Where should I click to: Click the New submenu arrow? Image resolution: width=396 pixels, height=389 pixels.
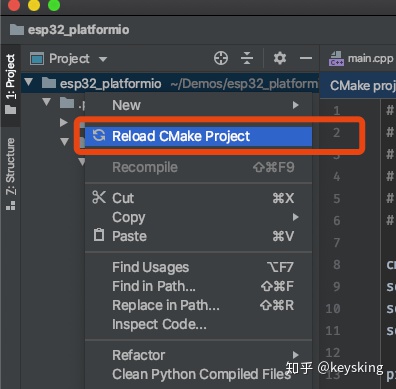[295, 105]
